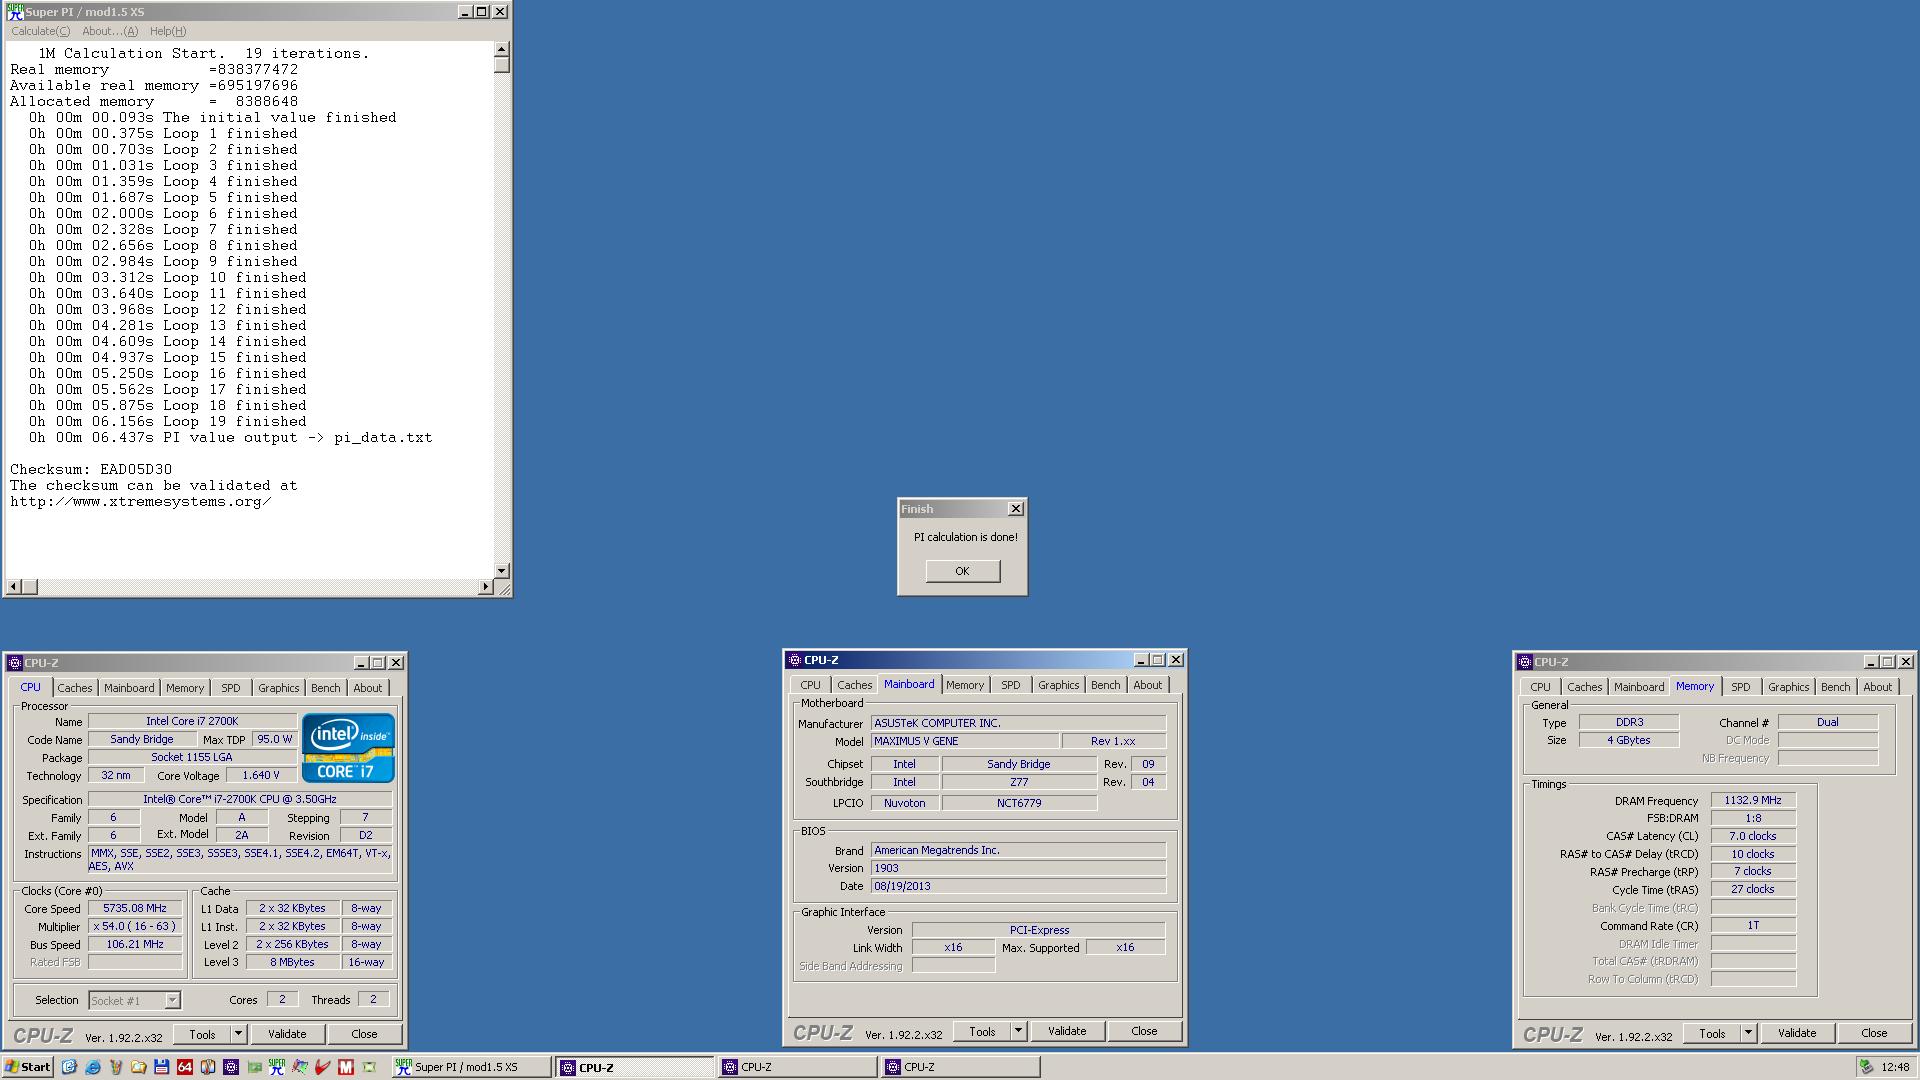
Task: Click the system clock showing 12:48
Action: point(1895,1067)
